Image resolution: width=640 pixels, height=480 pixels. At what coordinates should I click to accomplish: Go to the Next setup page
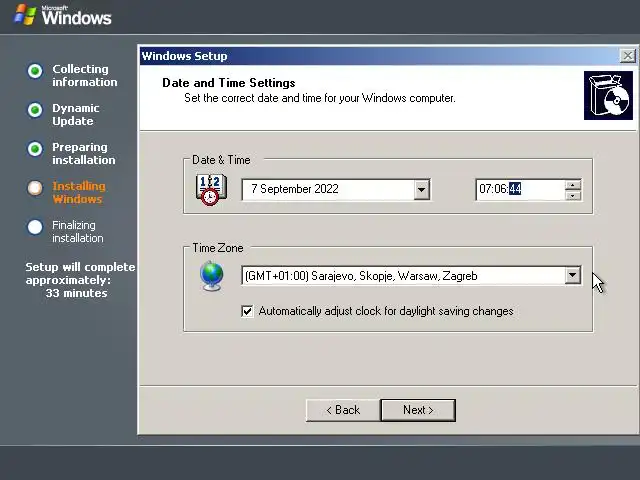coord(418,410)
